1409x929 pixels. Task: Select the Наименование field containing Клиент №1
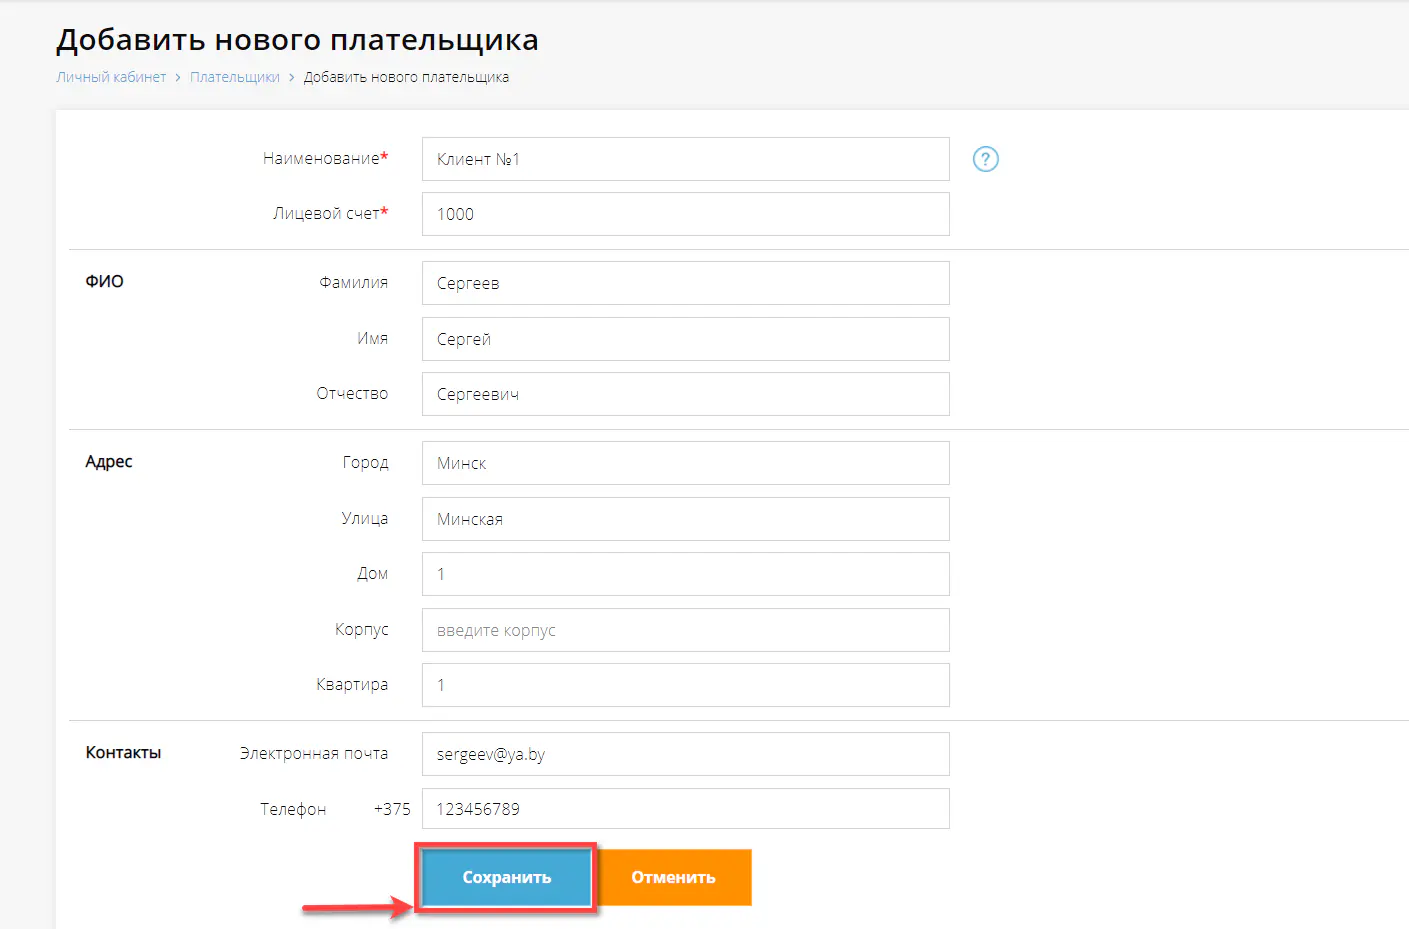685,158
